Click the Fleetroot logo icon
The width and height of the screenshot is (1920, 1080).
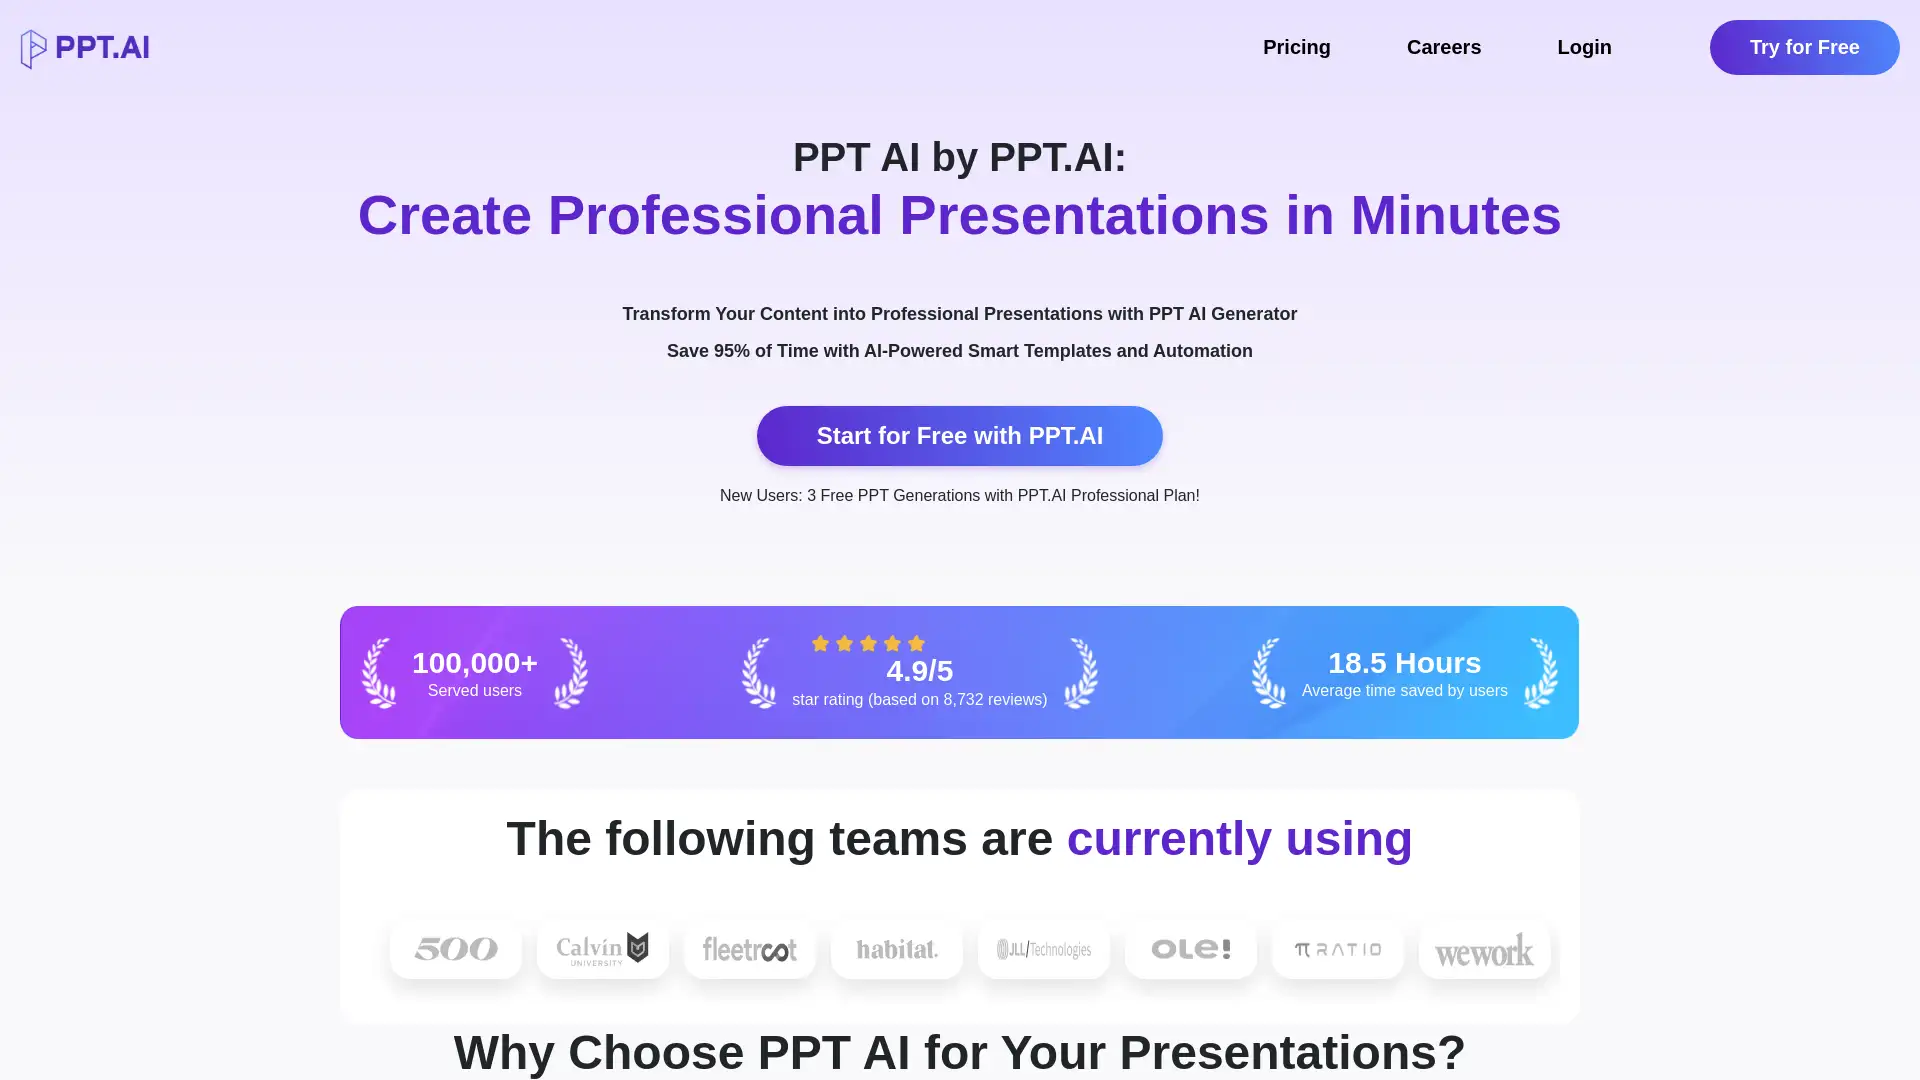(x=749, y=949)
